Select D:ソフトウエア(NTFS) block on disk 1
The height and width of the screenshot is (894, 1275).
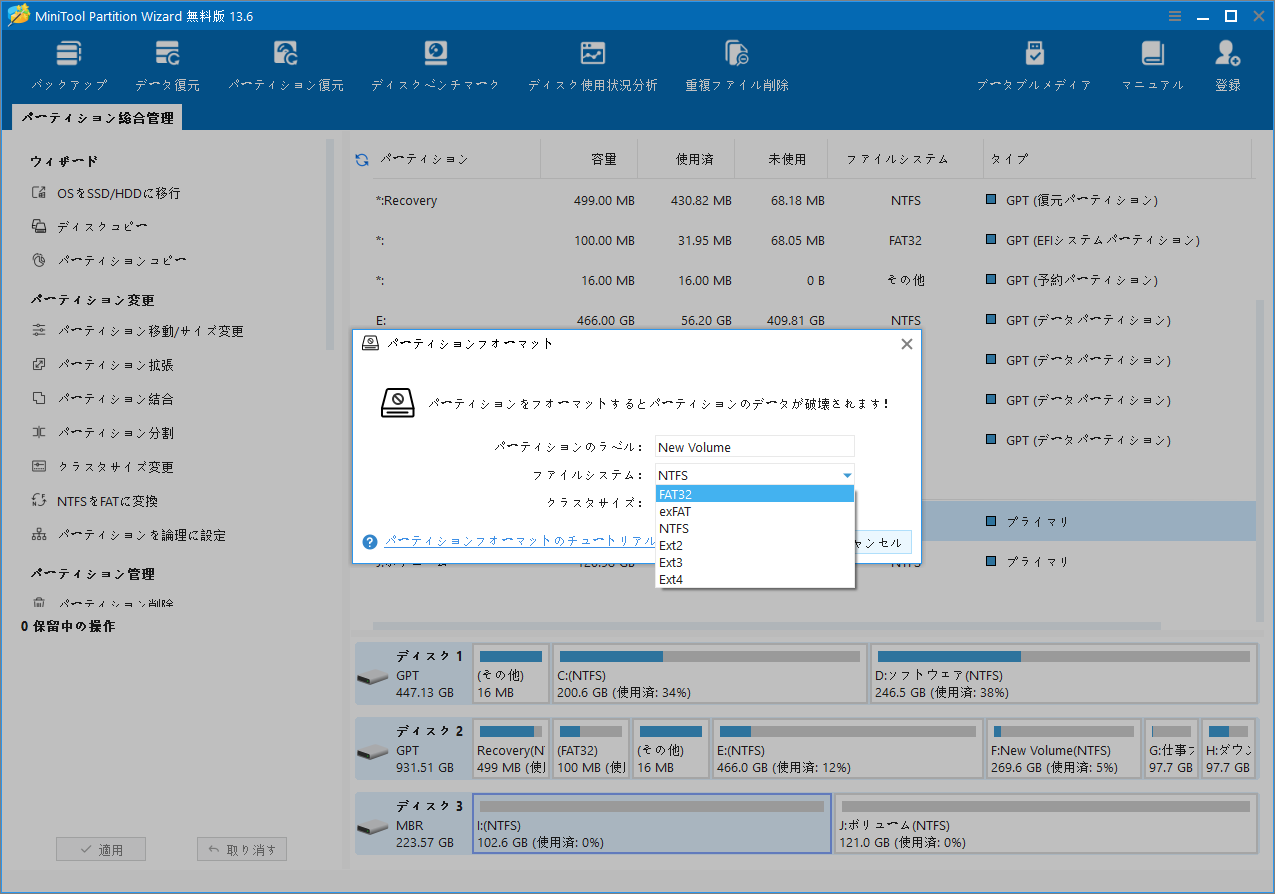pyautogui.click(x=1063, y=674)
